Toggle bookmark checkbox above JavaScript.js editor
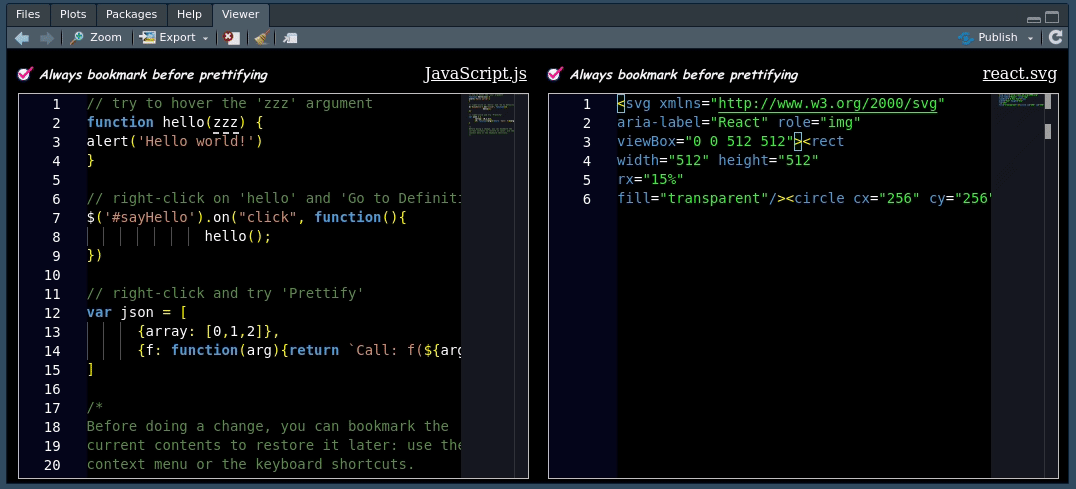Viewport: 1076px width, 489px height. click(x=26, y=75)
